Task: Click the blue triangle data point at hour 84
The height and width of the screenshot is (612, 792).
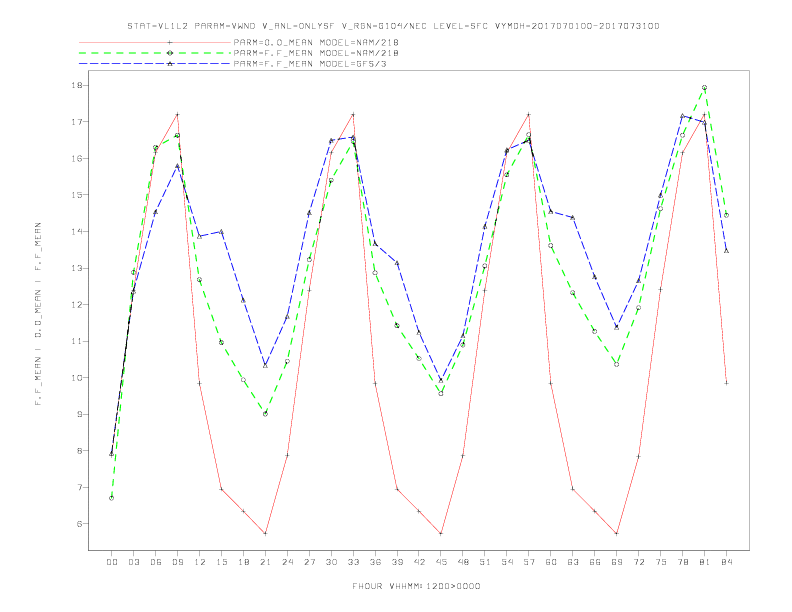Action: (x=726, y=251)
